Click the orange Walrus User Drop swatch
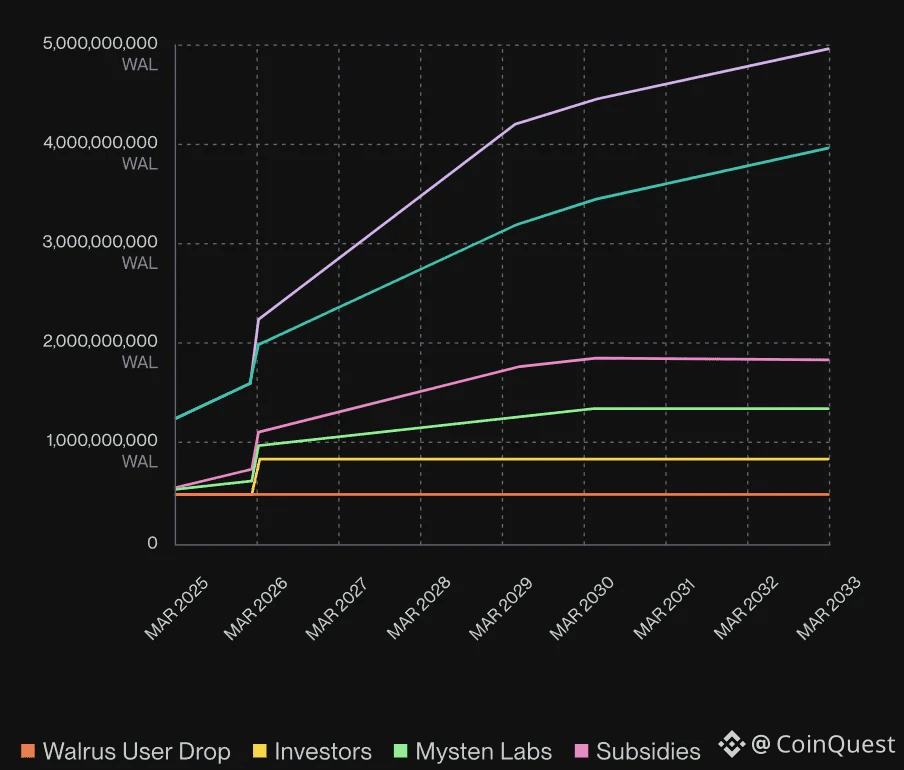 [x=27, y=751]
